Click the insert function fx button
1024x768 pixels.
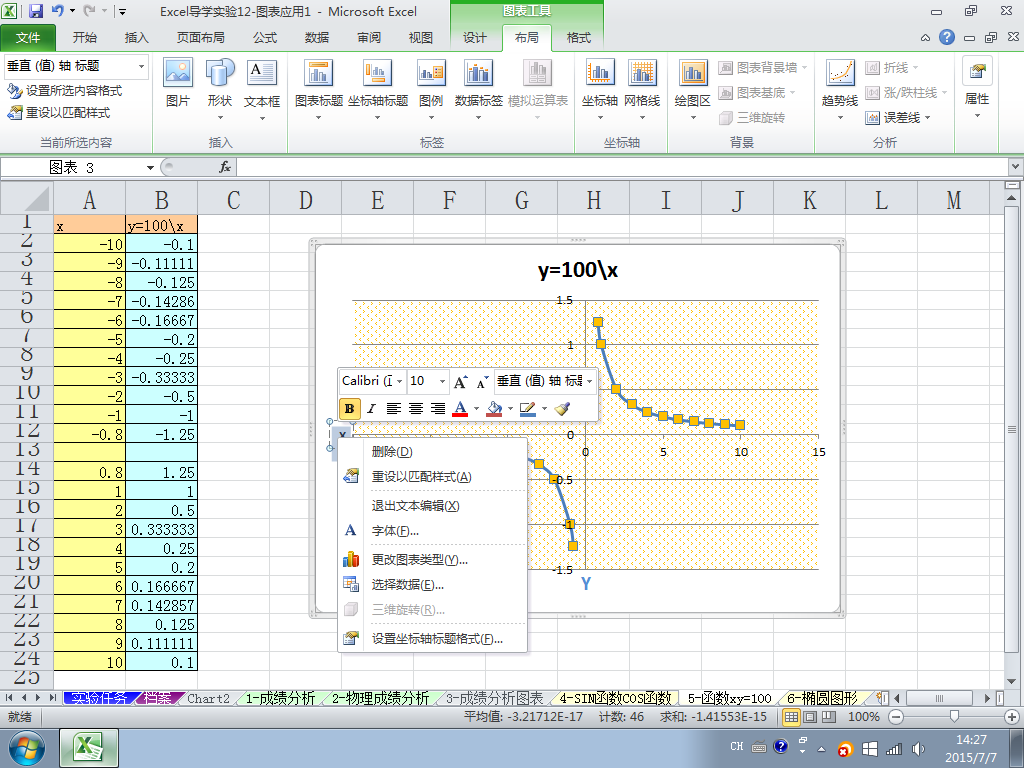coord(225,167)
